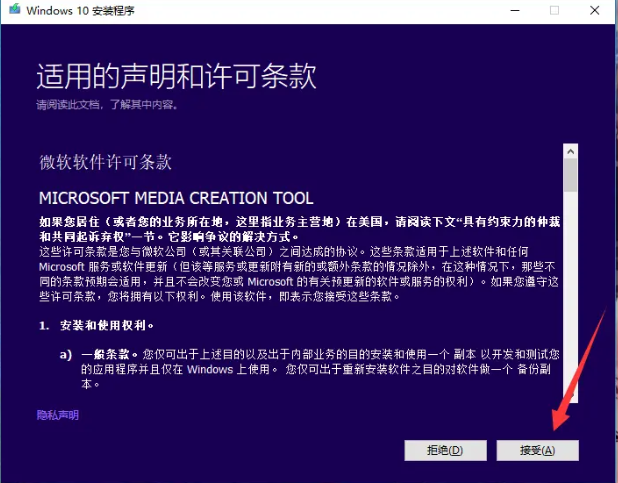Click the Accept button 接受(A)
The height and width of the screenshot is (483, 618).
coord(537,450)
